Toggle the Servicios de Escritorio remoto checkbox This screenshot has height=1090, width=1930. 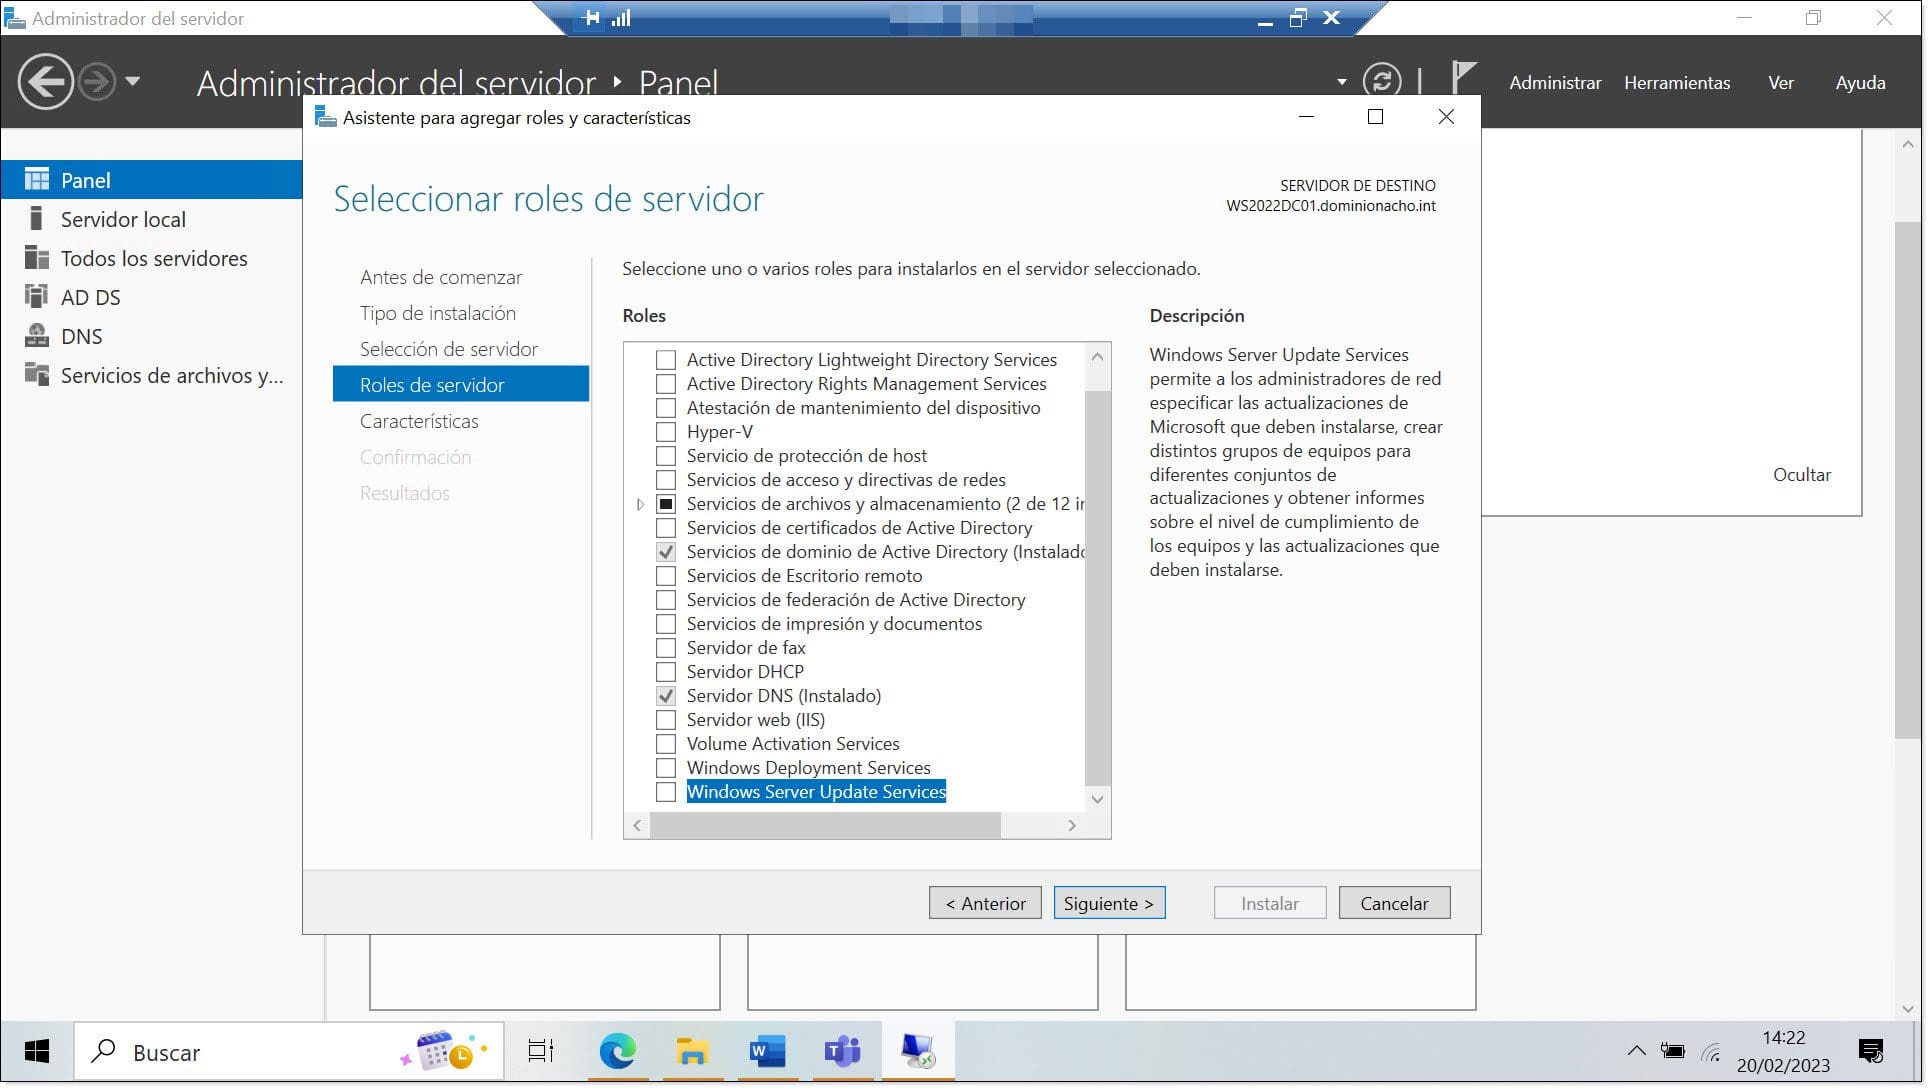665,575
